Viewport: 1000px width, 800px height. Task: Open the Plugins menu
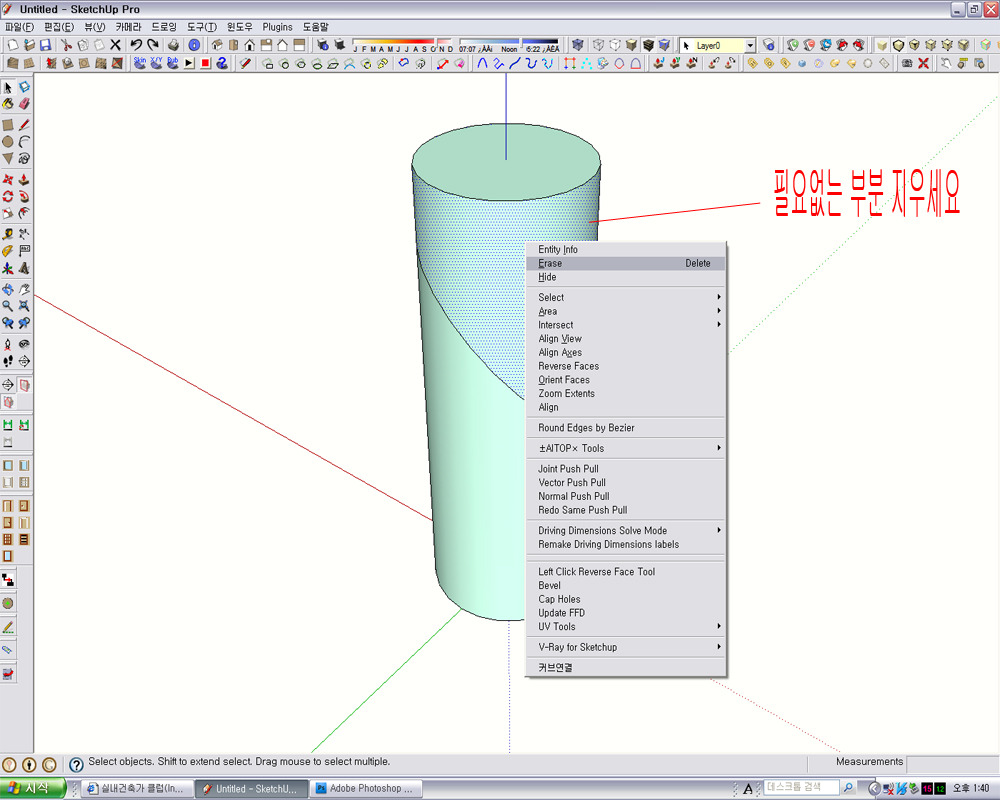(x=277, y=27)
